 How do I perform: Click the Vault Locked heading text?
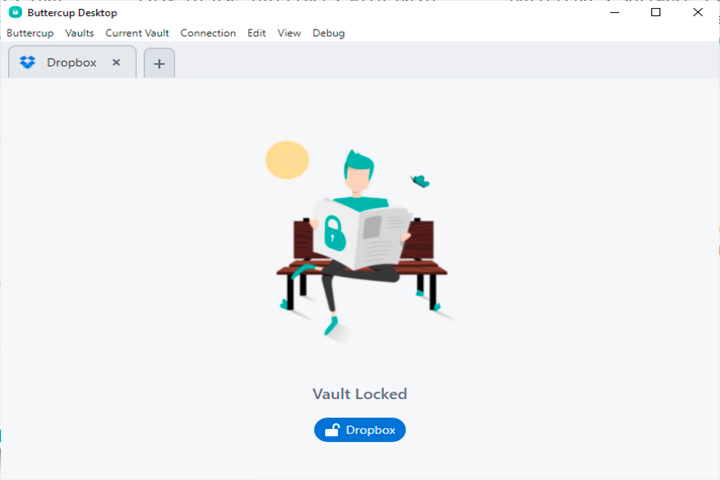tap(360, 394)
